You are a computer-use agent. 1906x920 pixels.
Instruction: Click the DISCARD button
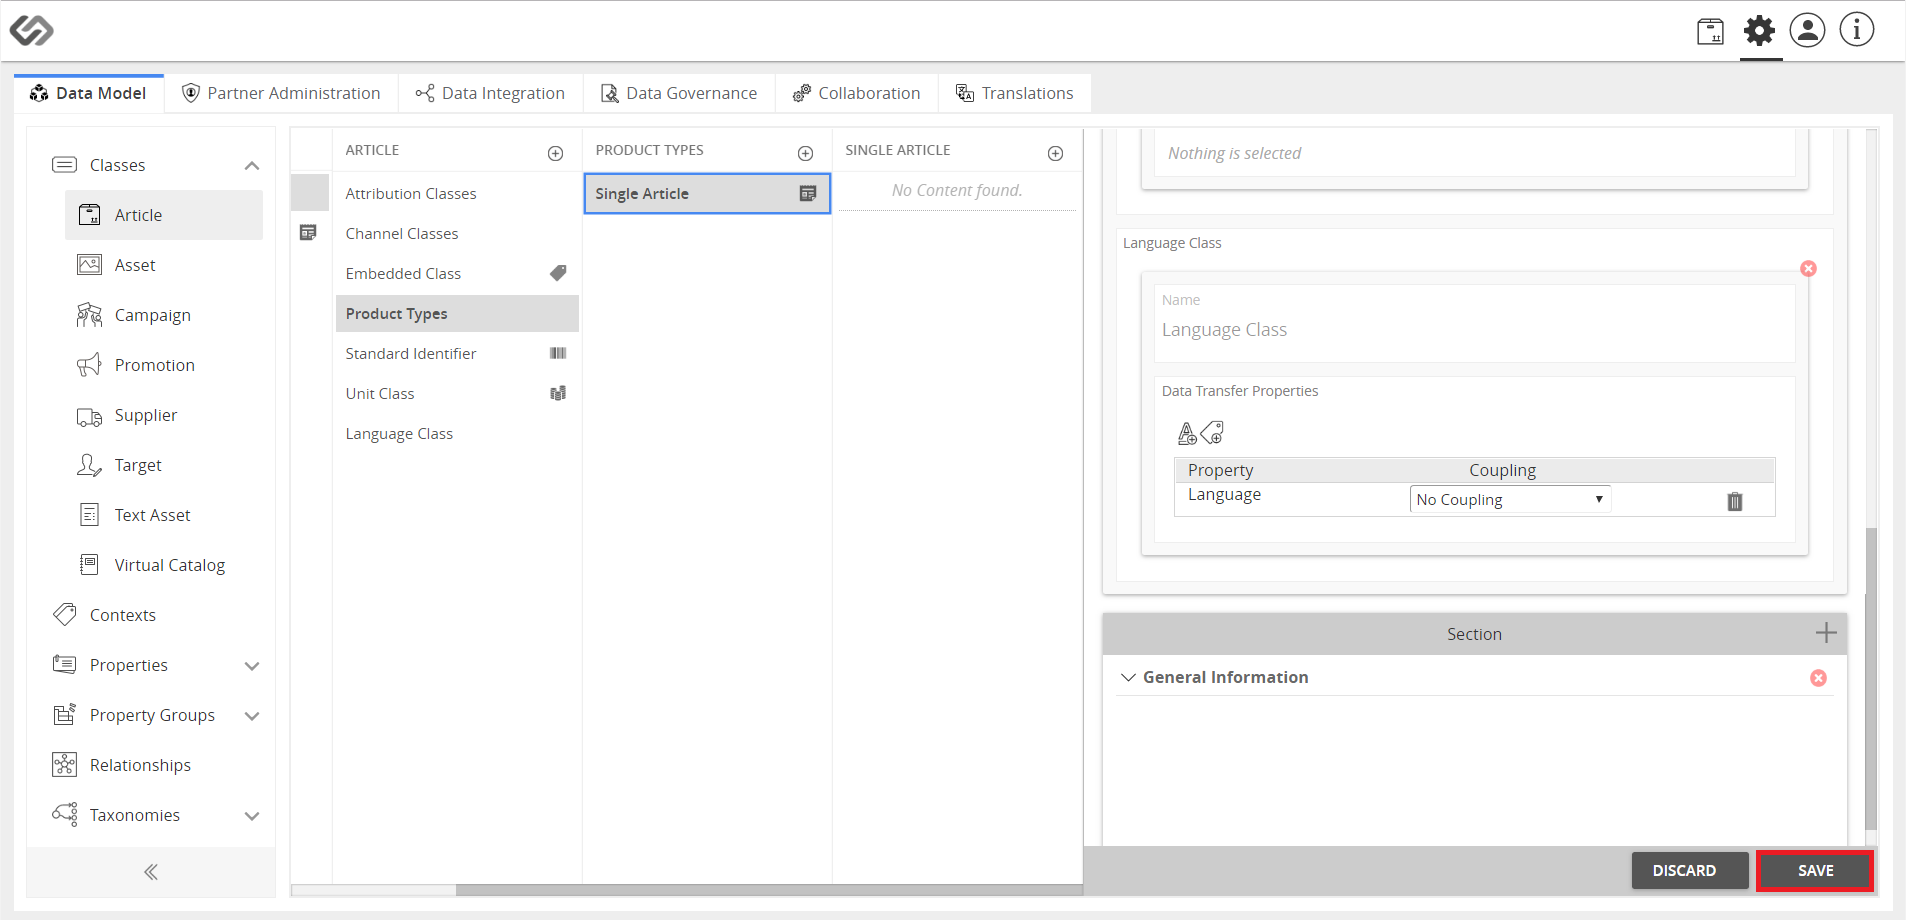[1690, 871]
